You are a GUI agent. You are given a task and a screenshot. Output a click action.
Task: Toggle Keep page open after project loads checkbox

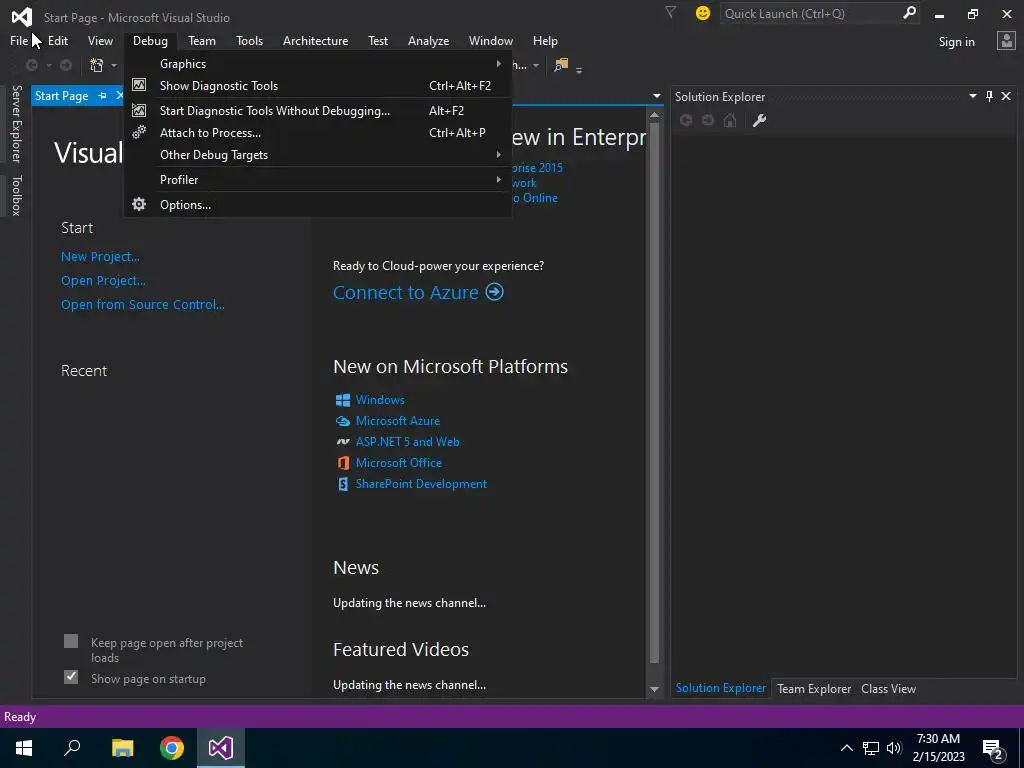coord(71,641)
